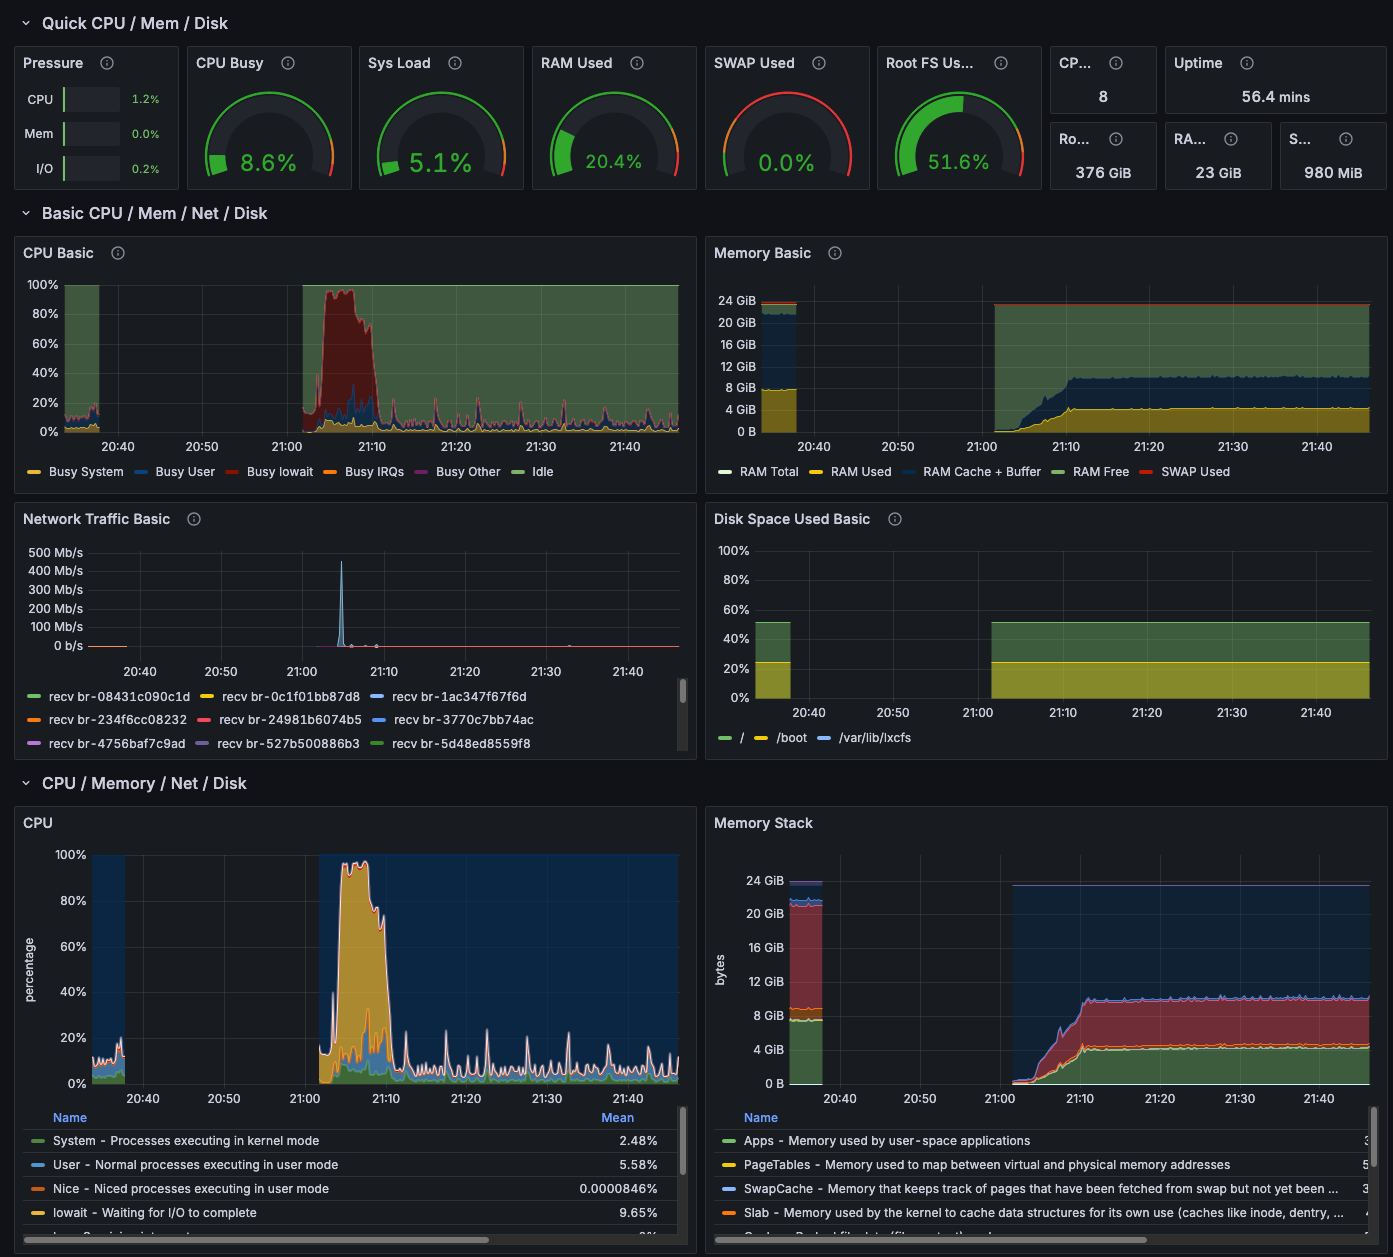The width and height of the screenshot is (1393, 1257).
Task: Click the RAM Used panel info icon
Action: 637,63
